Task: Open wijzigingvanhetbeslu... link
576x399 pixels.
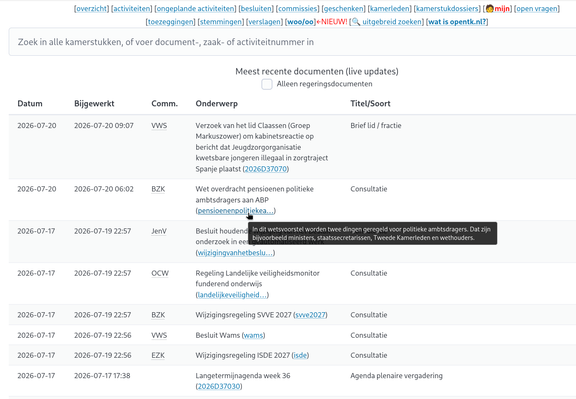Action: click(x=235, y=253)
